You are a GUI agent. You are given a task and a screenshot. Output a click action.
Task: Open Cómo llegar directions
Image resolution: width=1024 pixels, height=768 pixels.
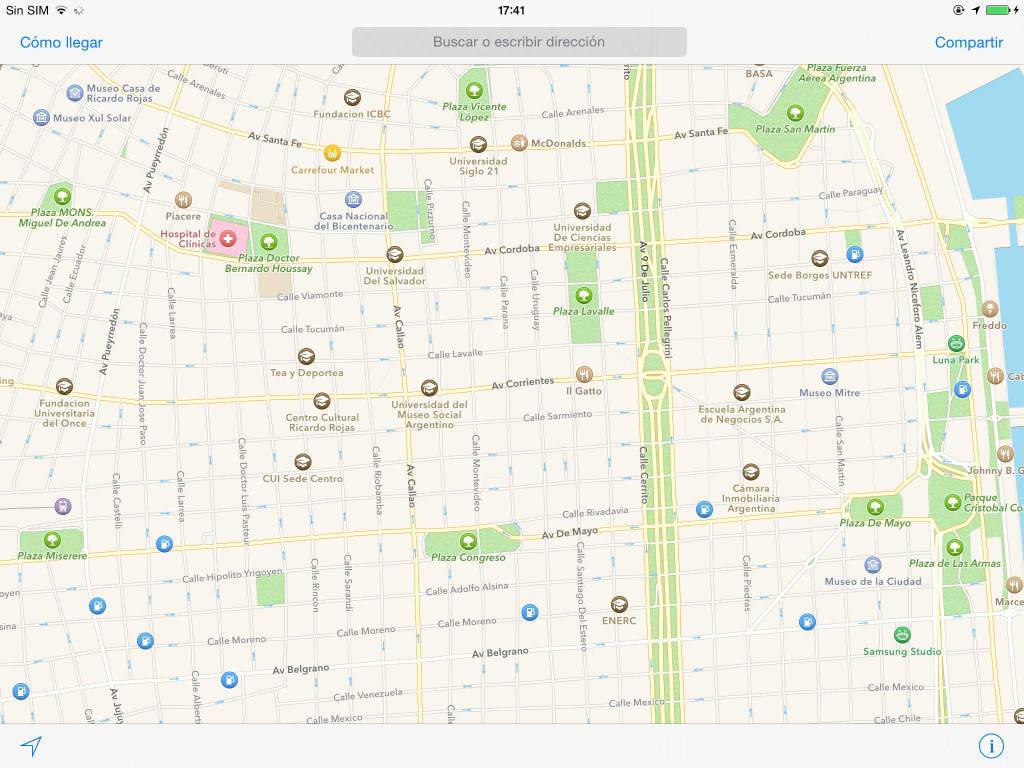click(x=61, y=42)
